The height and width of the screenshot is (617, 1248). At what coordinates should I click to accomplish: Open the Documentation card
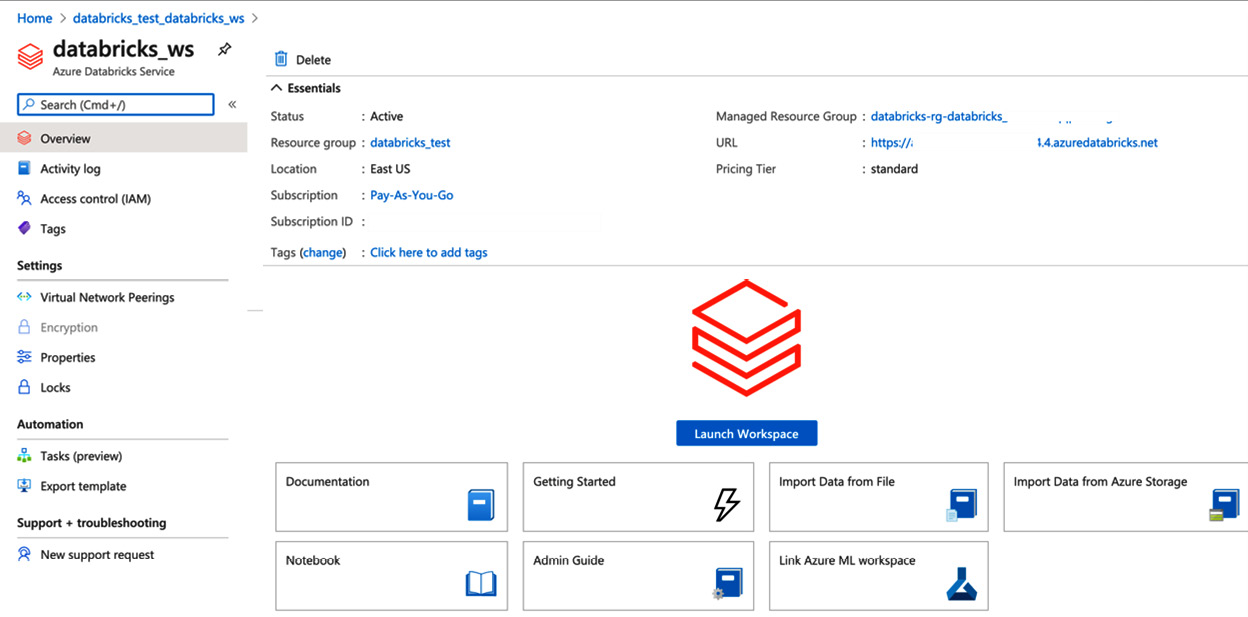(392, 496)
